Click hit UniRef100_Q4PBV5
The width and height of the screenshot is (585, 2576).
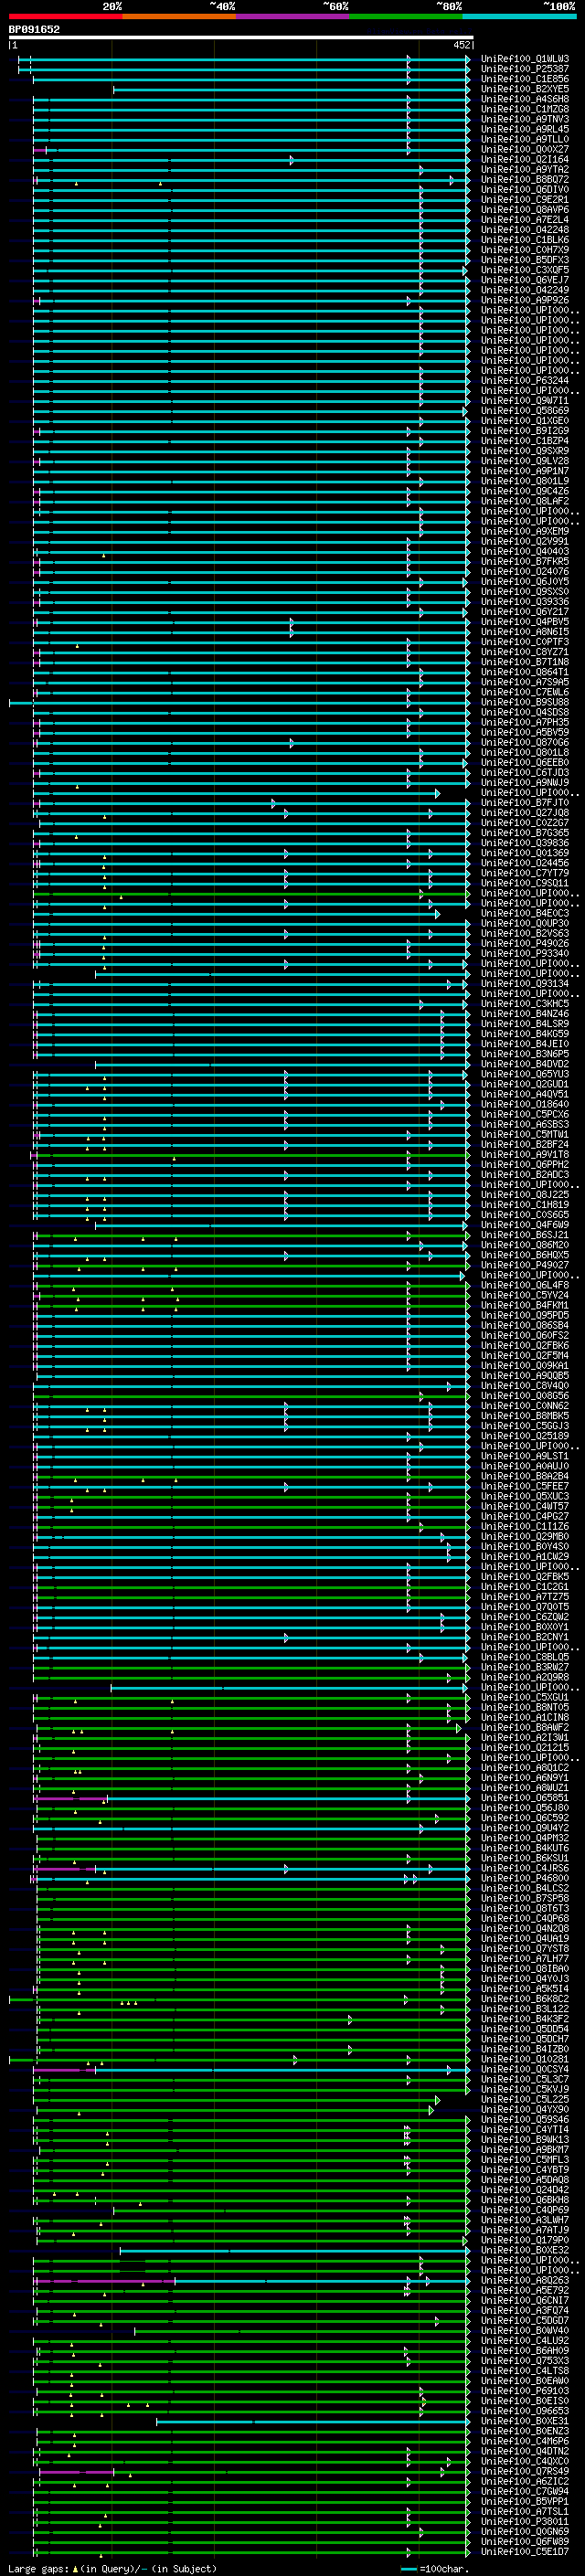tap(525, 622)
